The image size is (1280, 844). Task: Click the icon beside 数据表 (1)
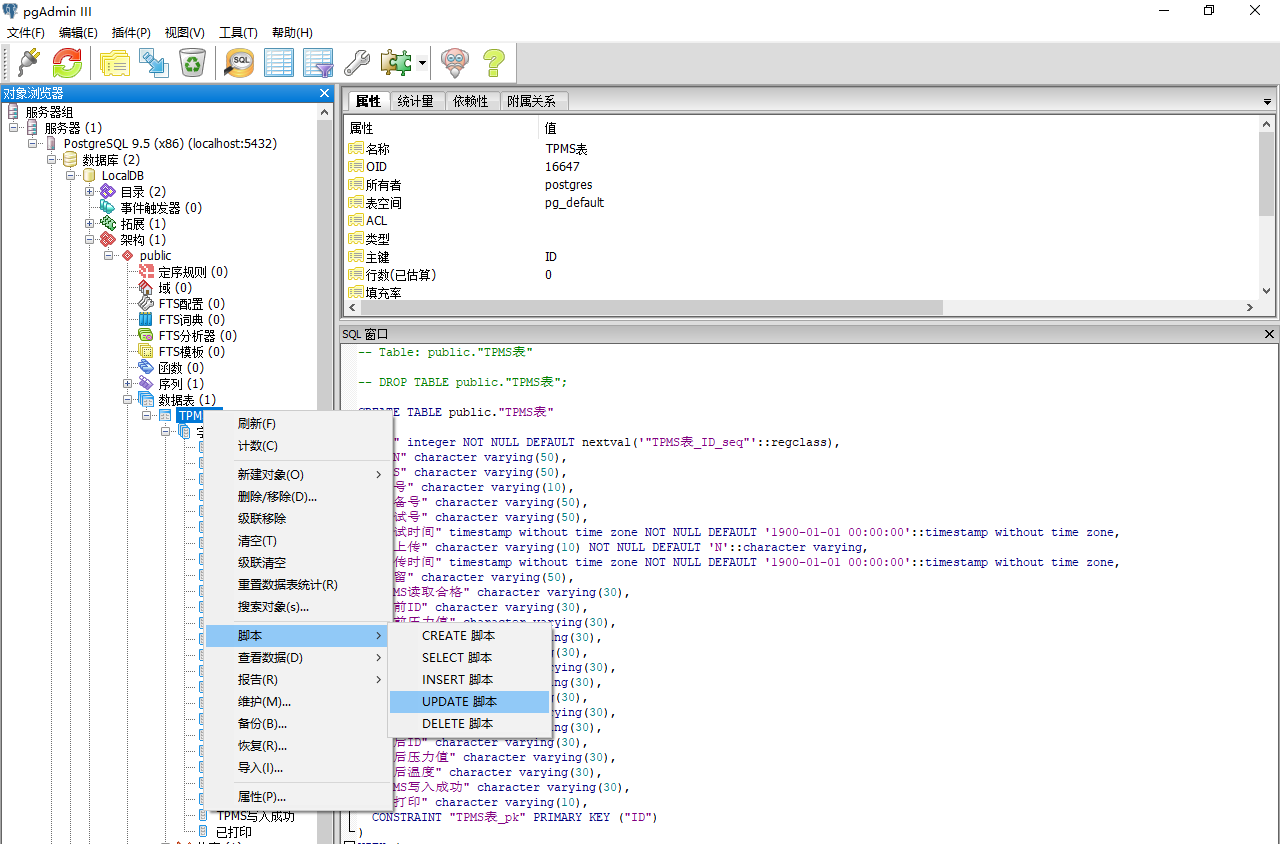pyautogui.click(x=146, y=400)
